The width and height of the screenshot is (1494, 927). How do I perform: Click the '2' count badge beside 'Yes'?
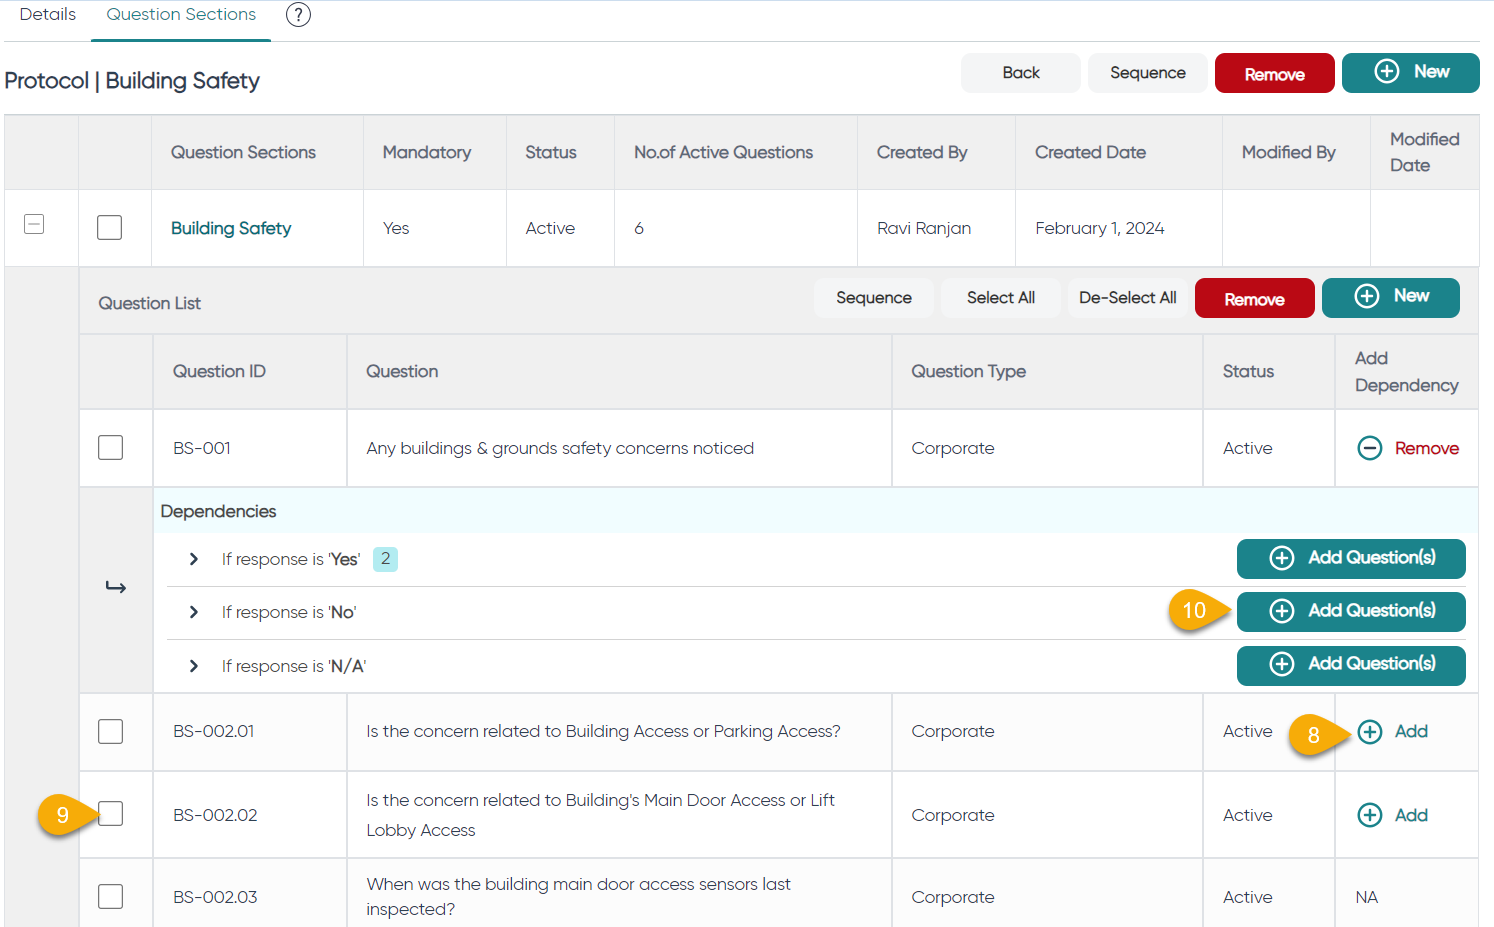click(385, 559)
